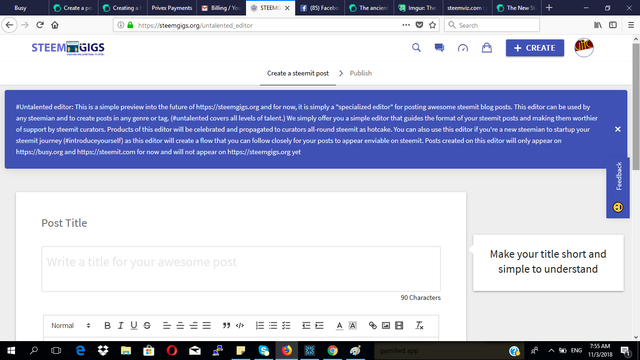
Task: Toggle strikethrough formatting in editor toolbar
Action: coord(147,325)
